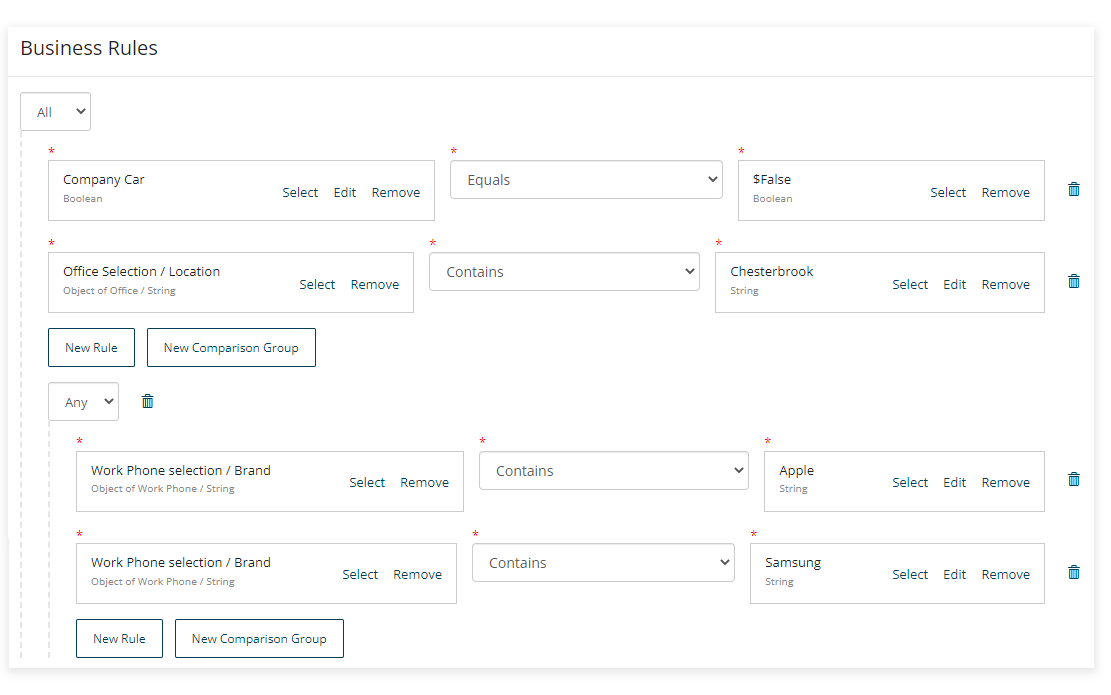
Task: Remove the Samsung string value
Action: click(1005, 574)
